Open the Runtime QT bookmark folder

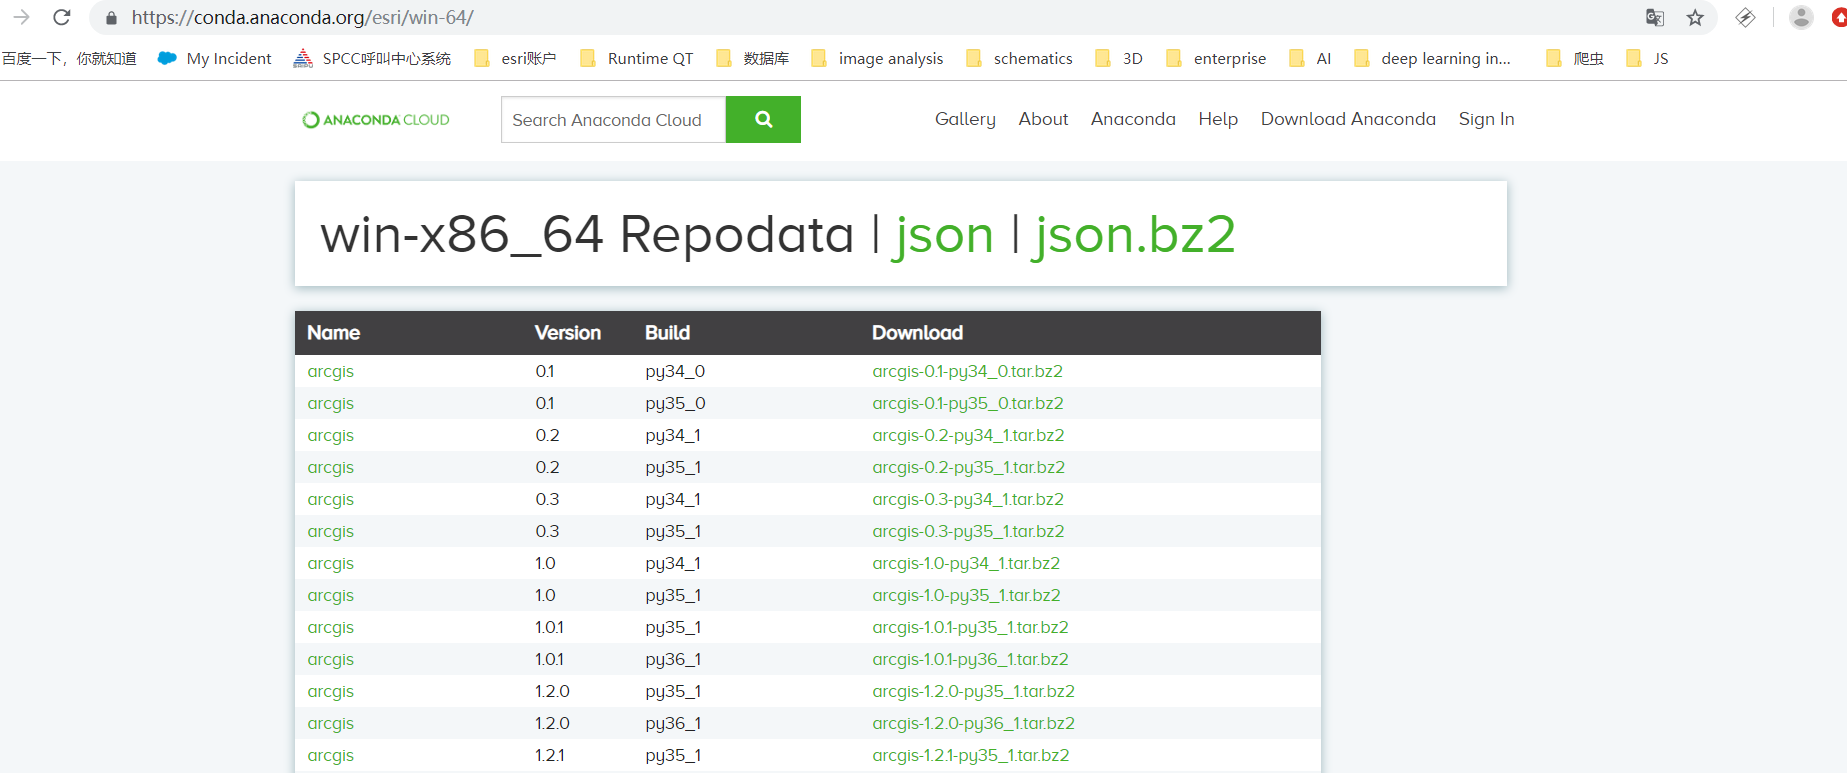click(x=636, y=58)
